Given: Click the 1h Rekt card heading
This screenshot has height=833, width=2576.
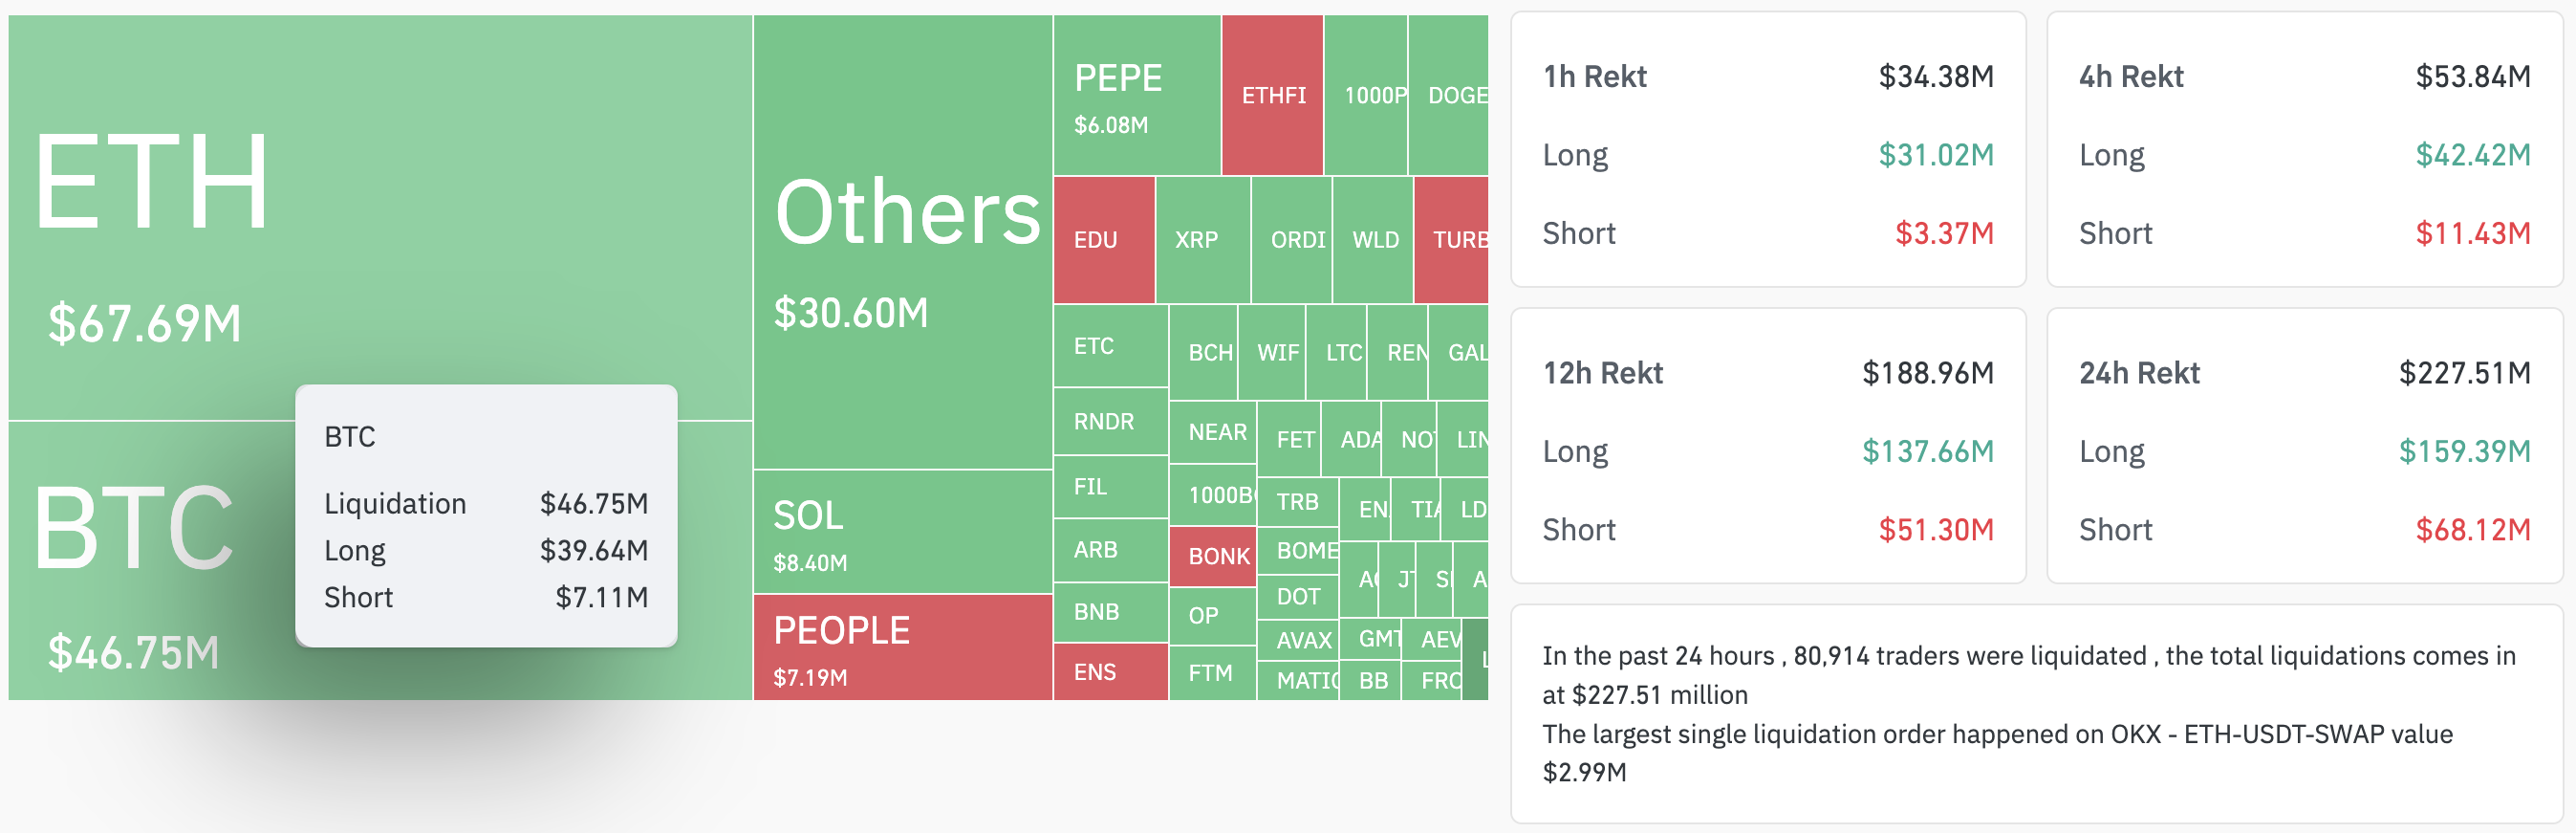Looking at the screenshot, I should click(x=1594, y=77).
